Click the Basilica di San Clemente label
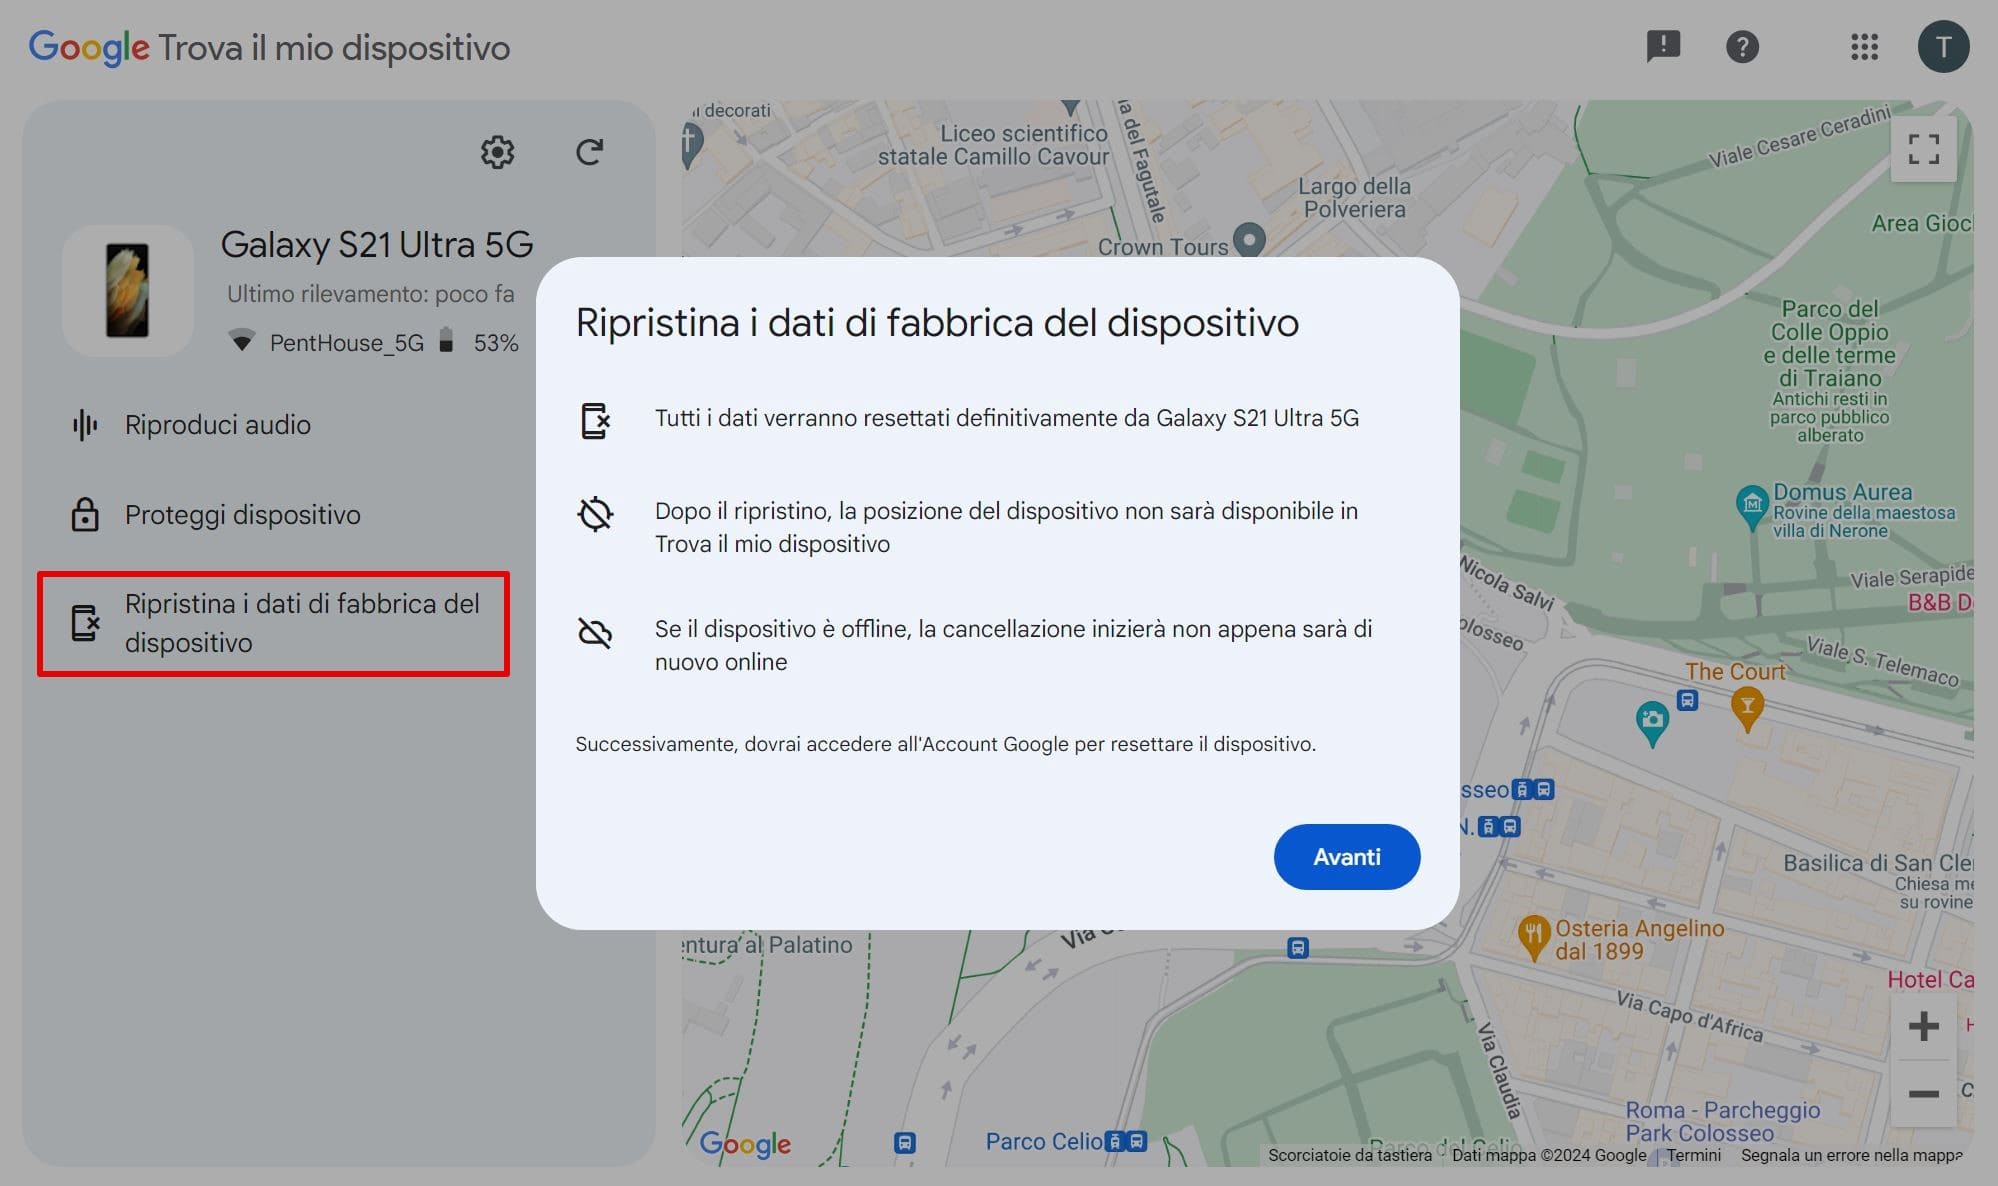 (1877, 863)
